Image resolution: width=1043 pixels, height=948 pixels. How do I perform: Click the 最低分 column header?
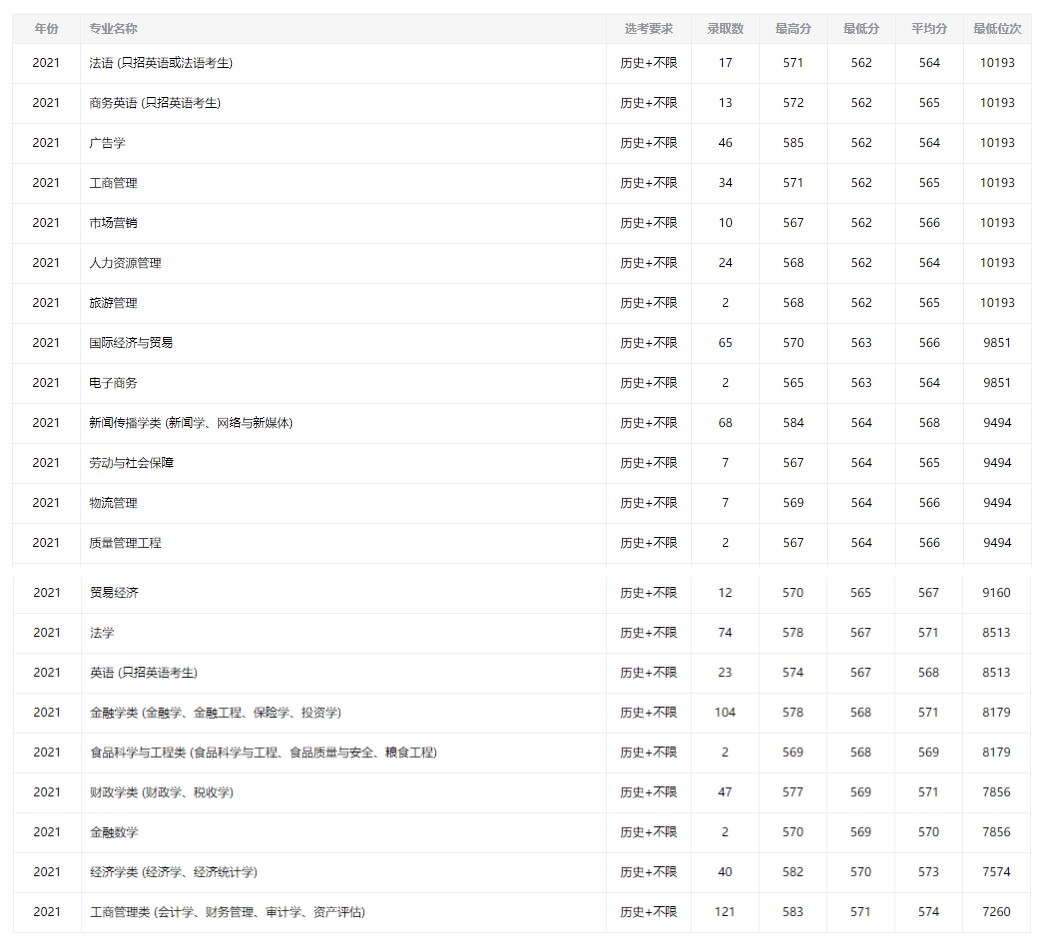coord(861,29)
